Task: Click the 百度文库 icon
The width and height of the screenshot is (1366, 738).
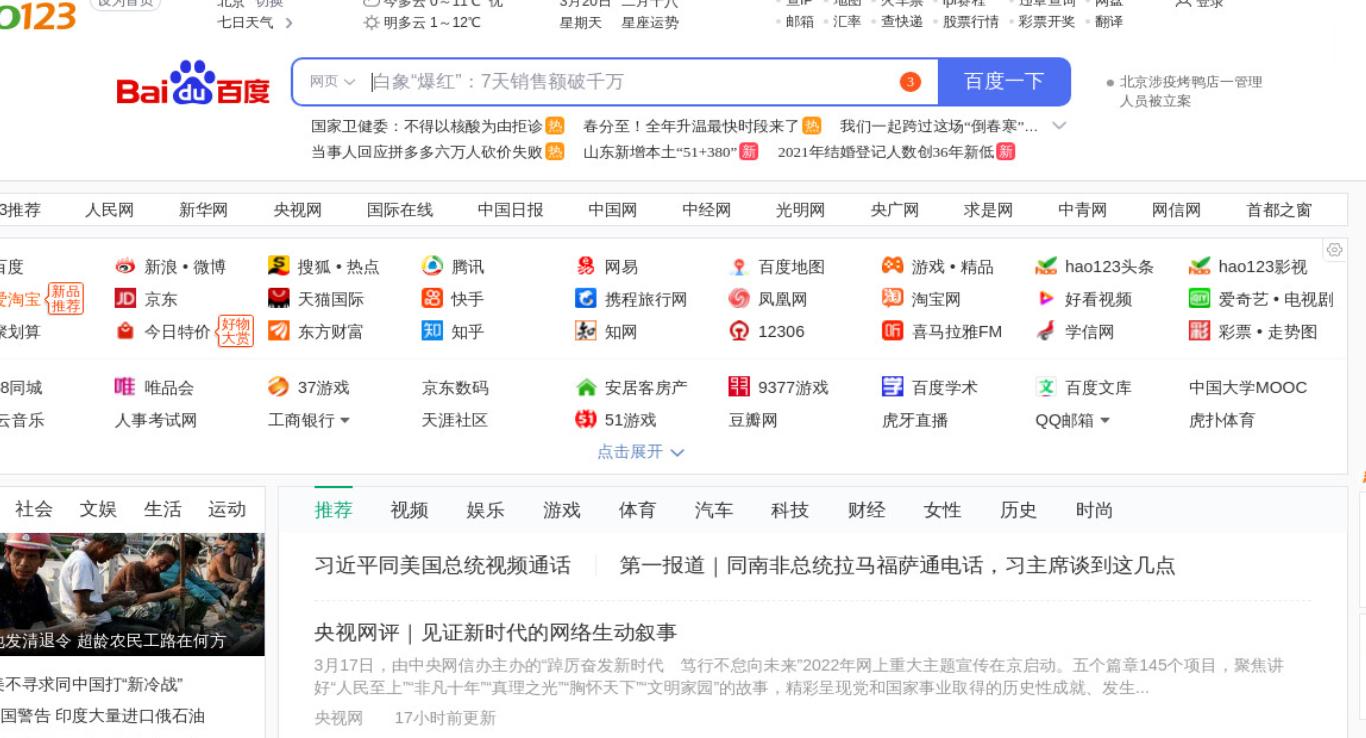Action: pos(1046,387)
